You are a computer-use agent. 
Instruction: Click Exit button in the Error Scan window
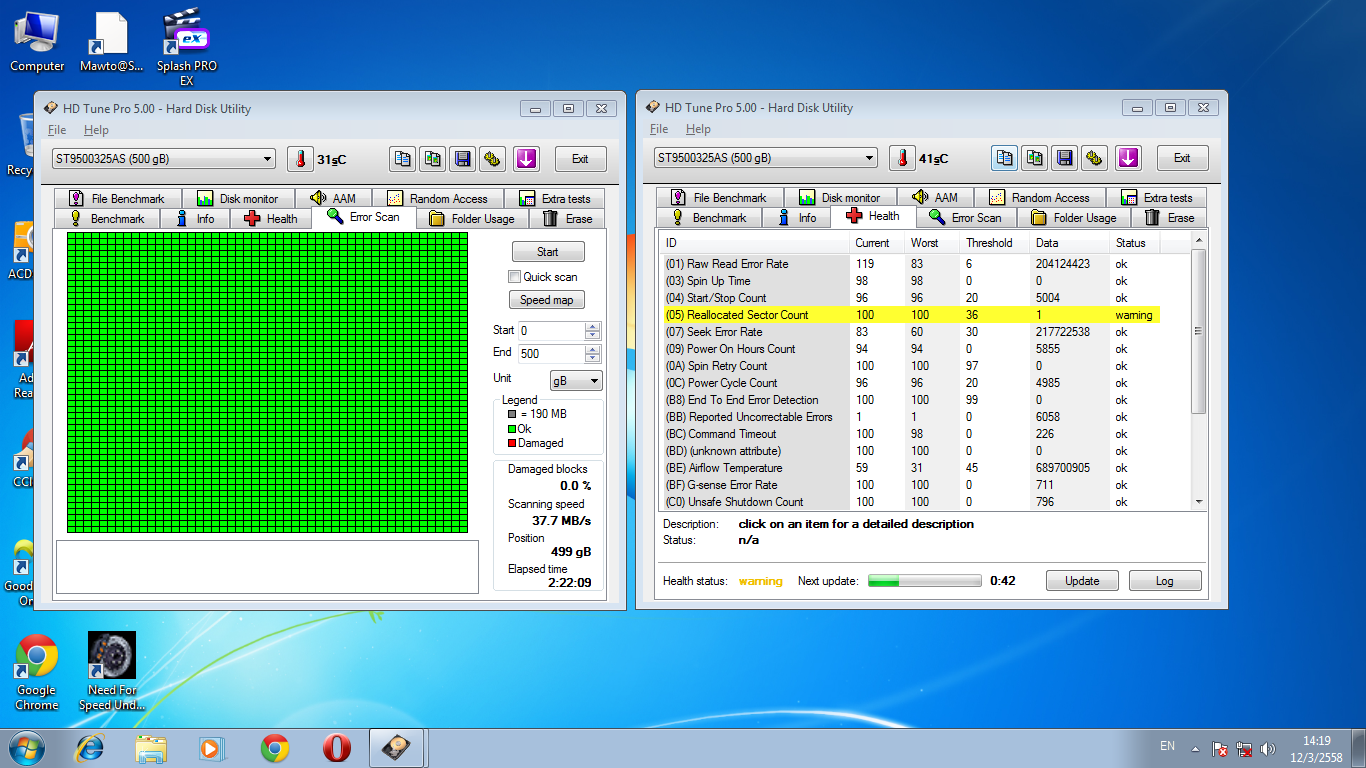[x=580, y=159]
